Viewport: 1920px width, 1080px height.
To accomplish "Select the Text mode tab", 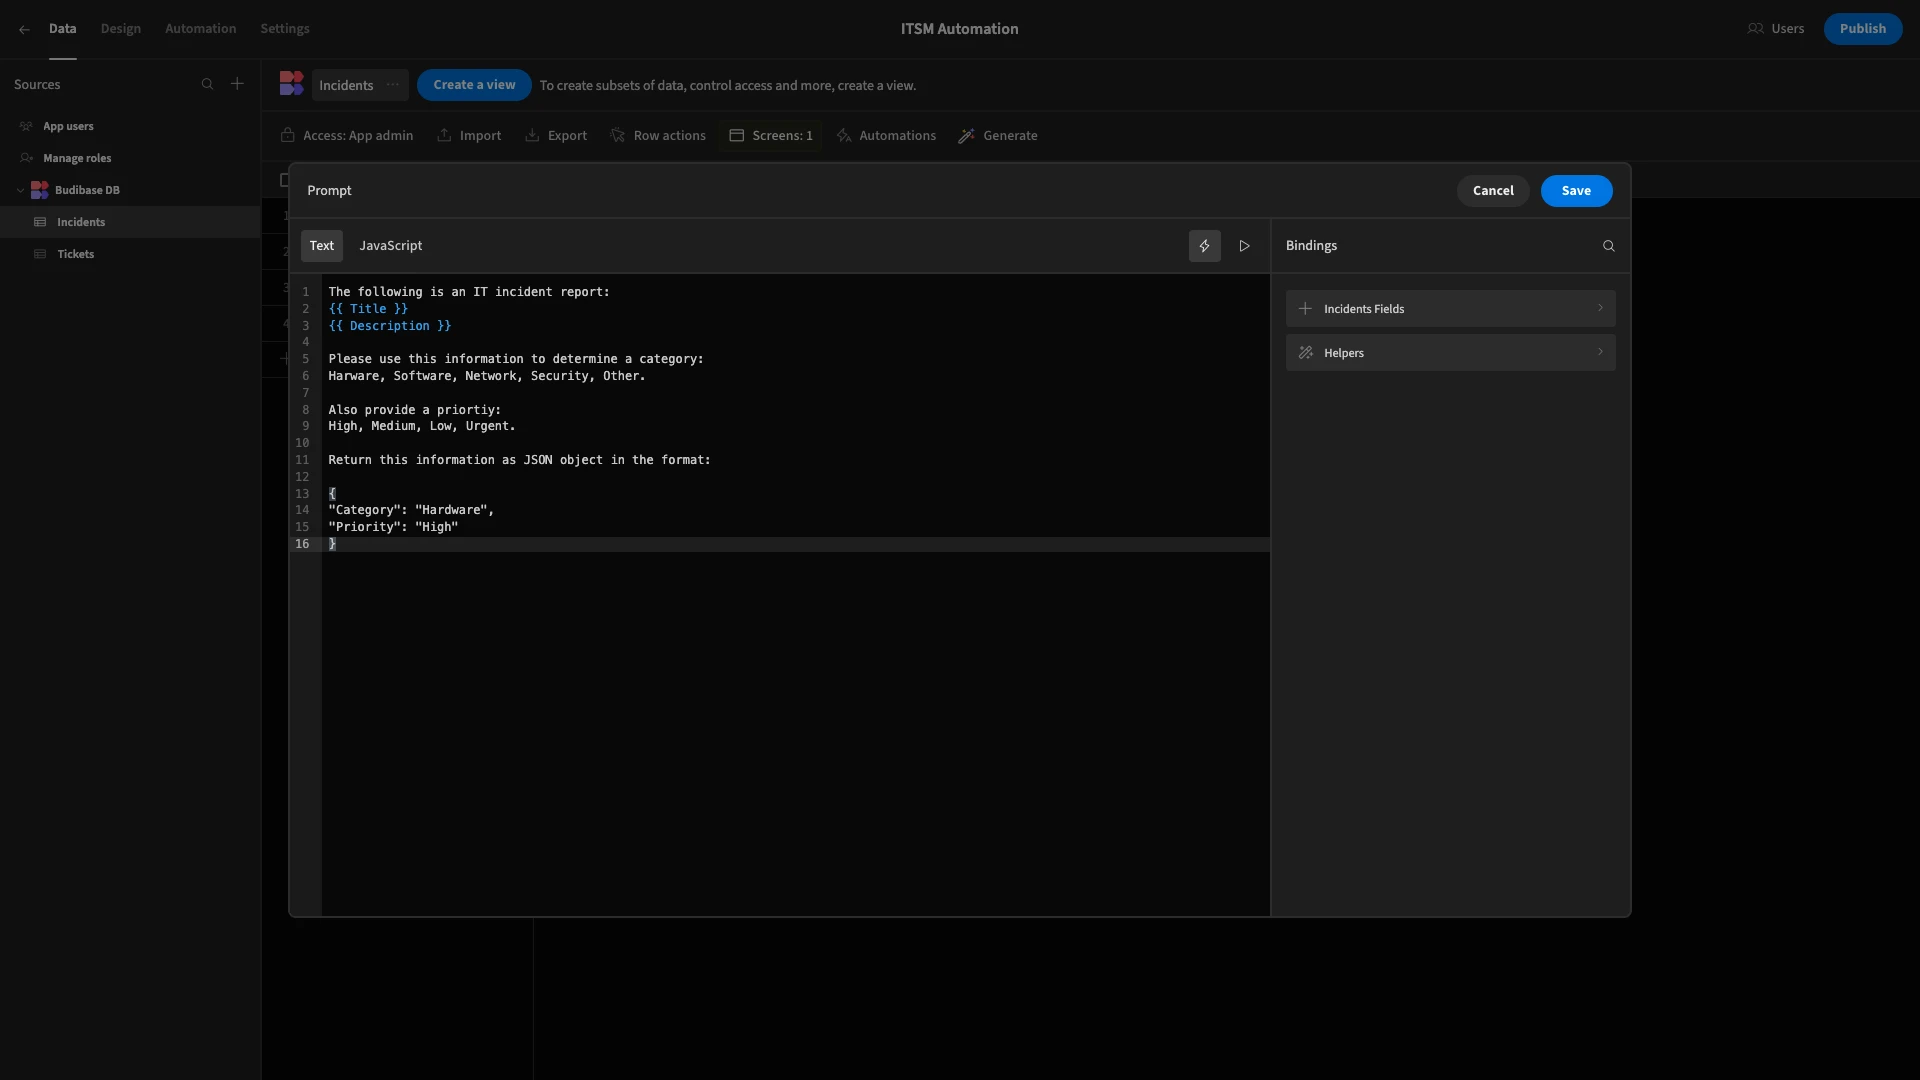I will (x=322, y=246).
